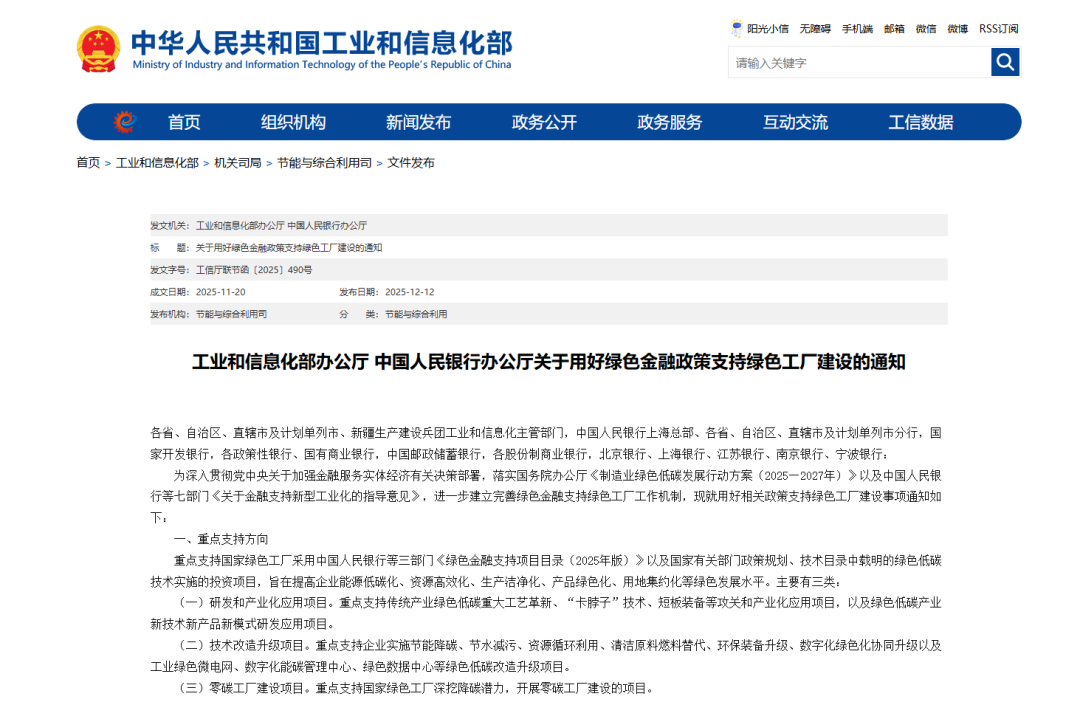Select 新闻发布 in the main menu
Image resolution: width=1080 pixels, height=702 pixels.
[x=418, y=122]
